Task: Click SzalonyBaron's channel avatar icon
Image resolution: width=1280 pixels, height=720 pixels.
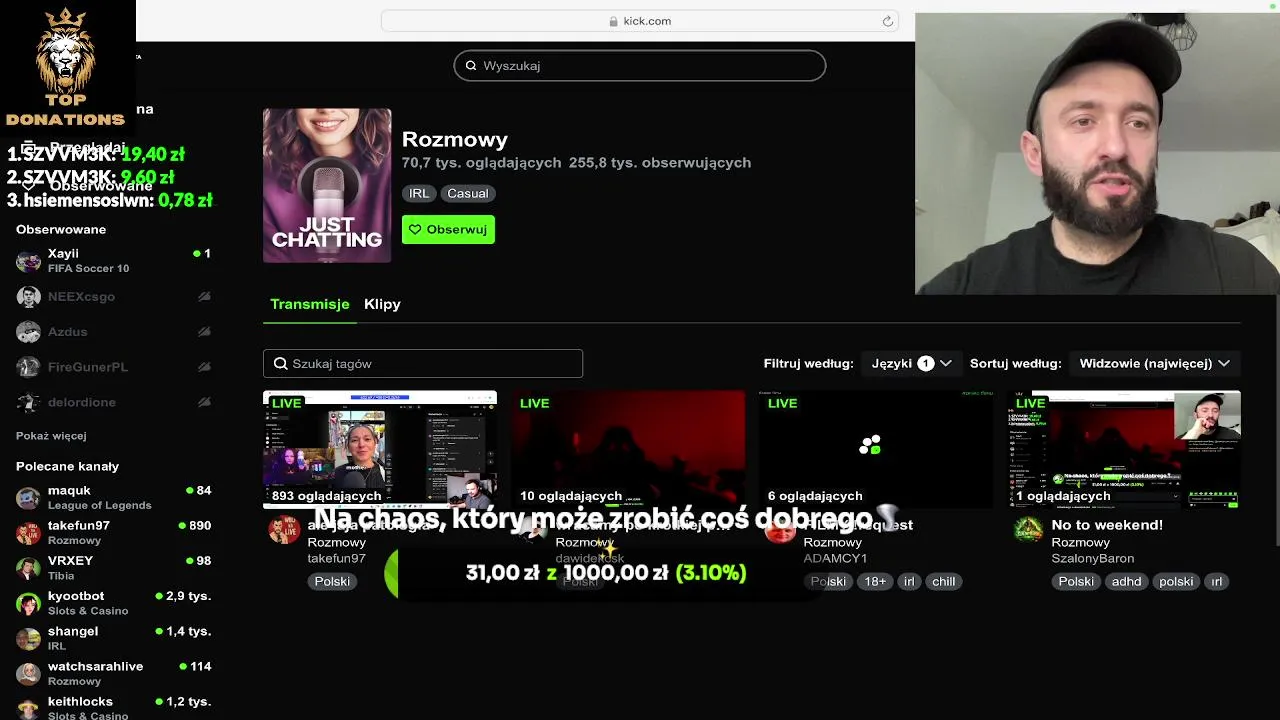Action: pyautogui.click(x=1028, y=530)
